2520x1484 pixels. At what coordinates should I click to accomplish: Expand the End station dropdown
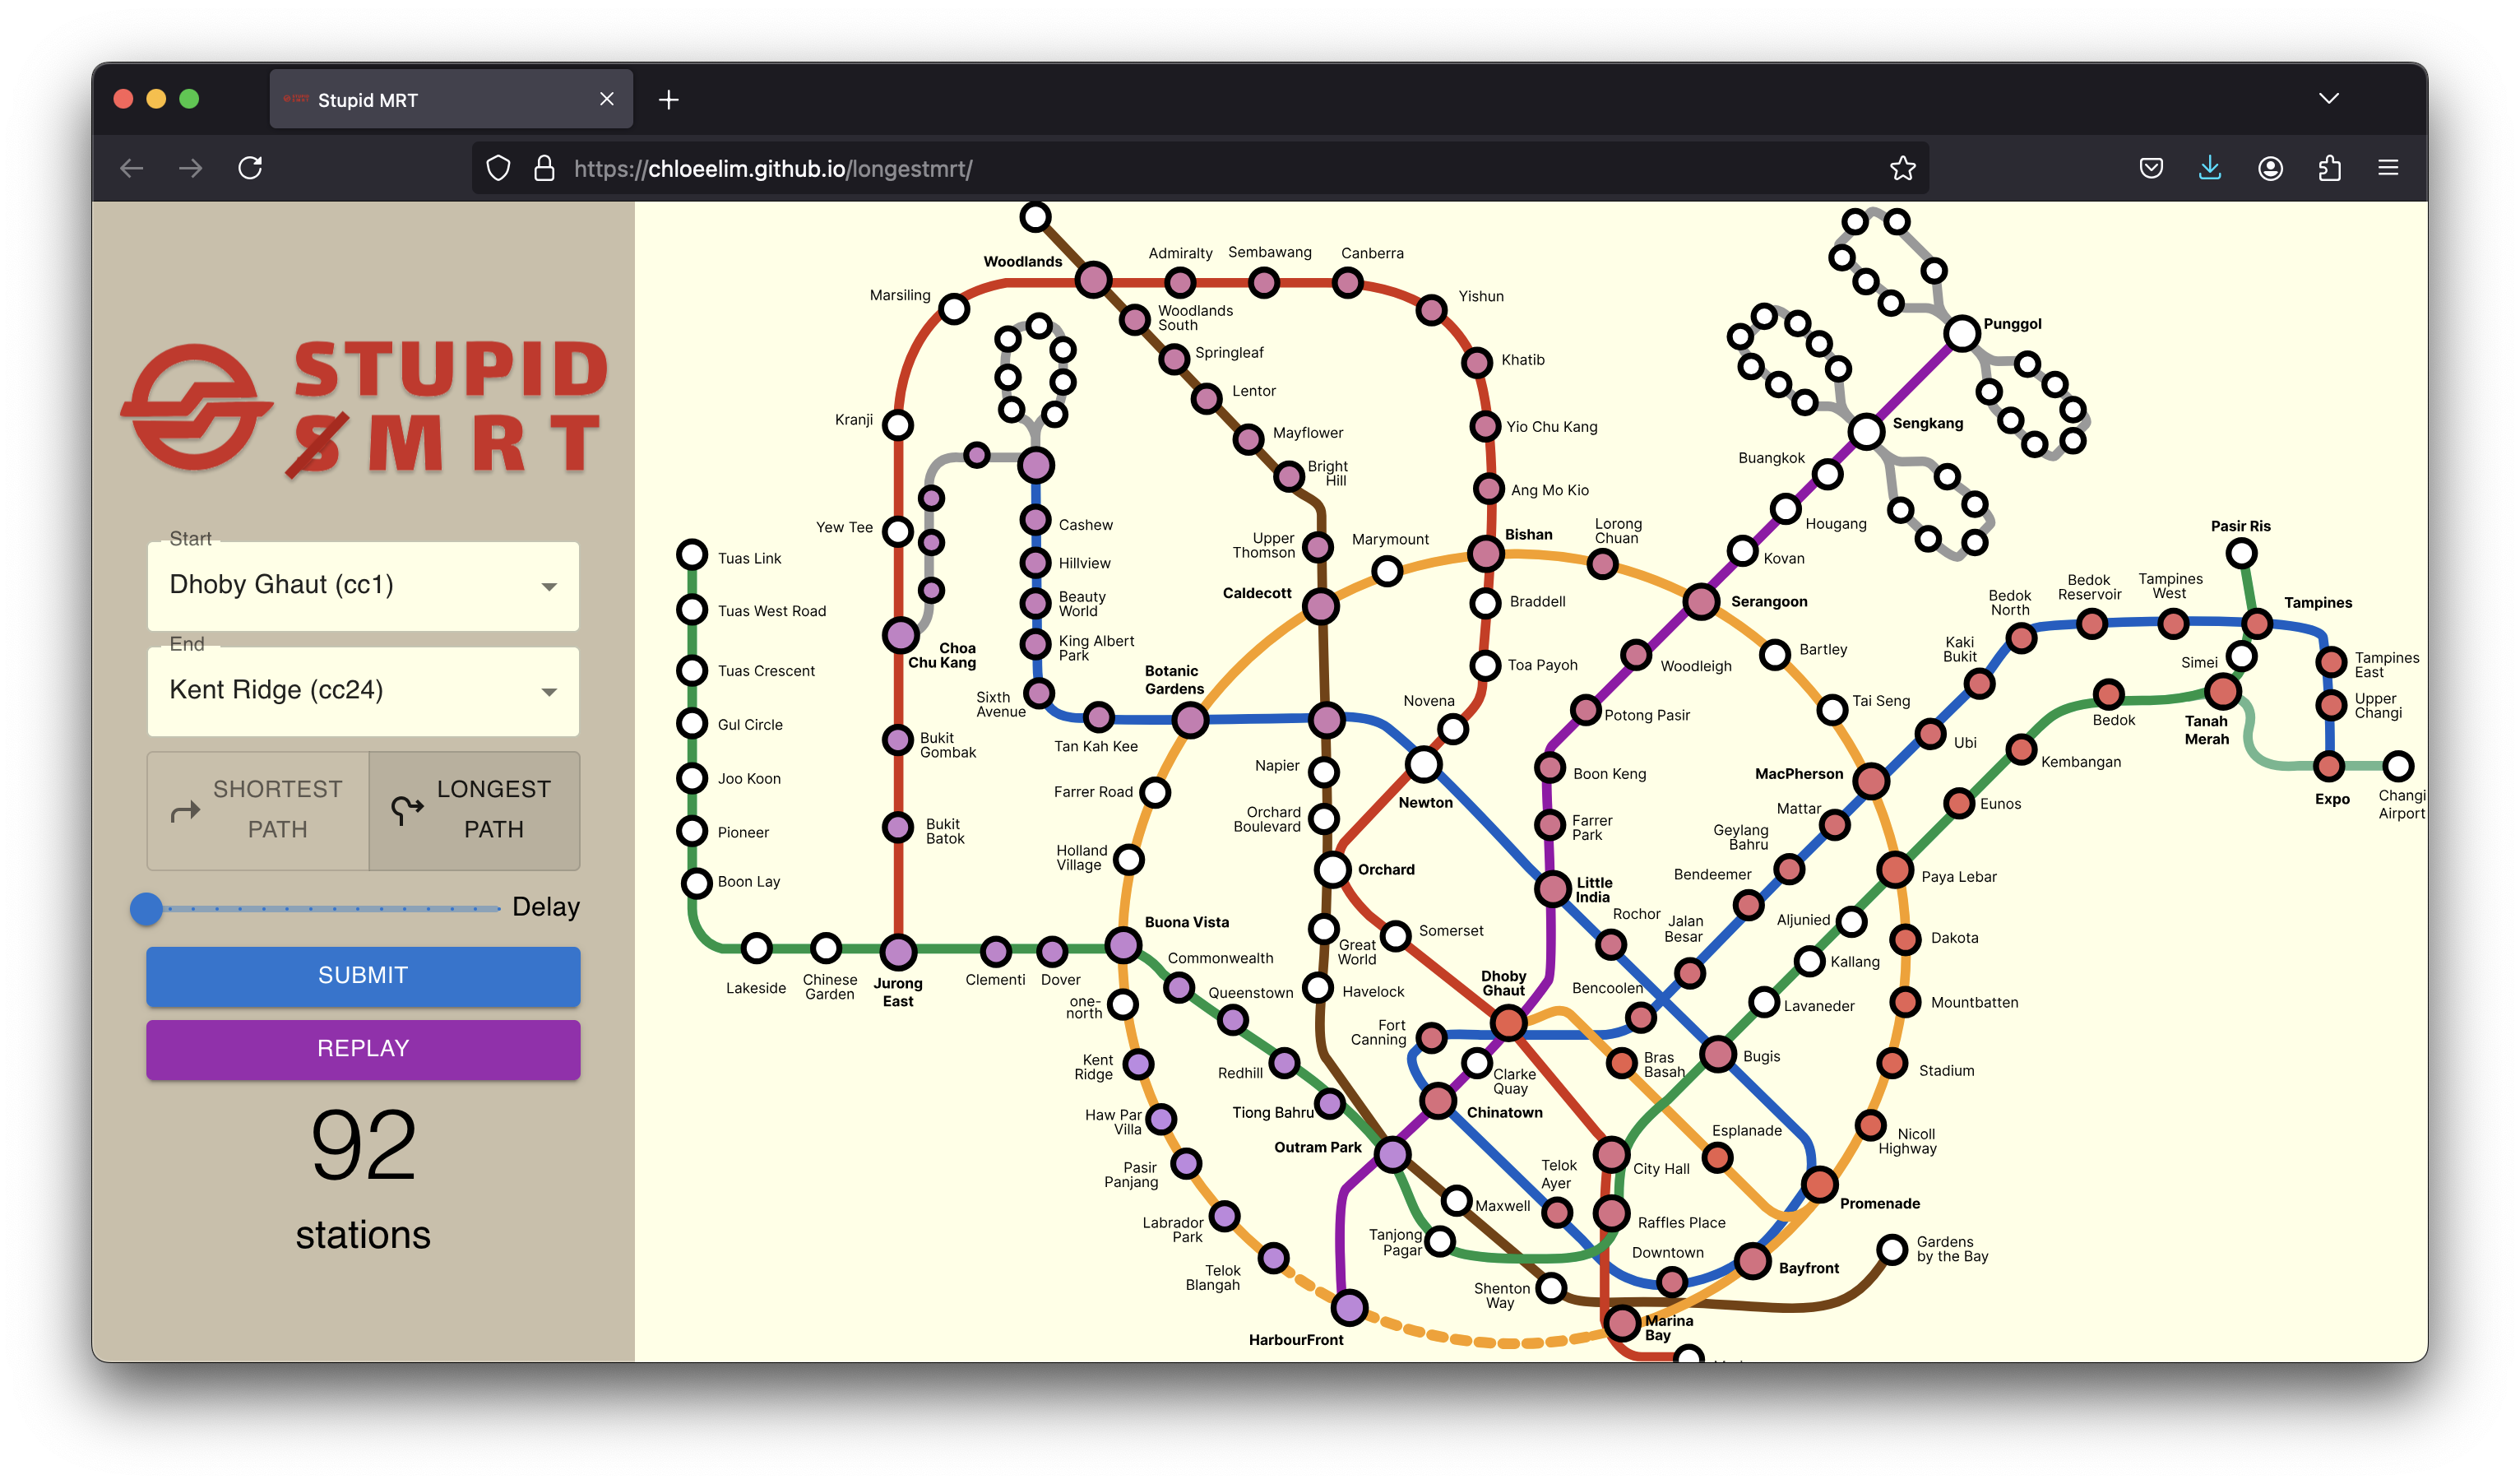click(x=363, y=691)
